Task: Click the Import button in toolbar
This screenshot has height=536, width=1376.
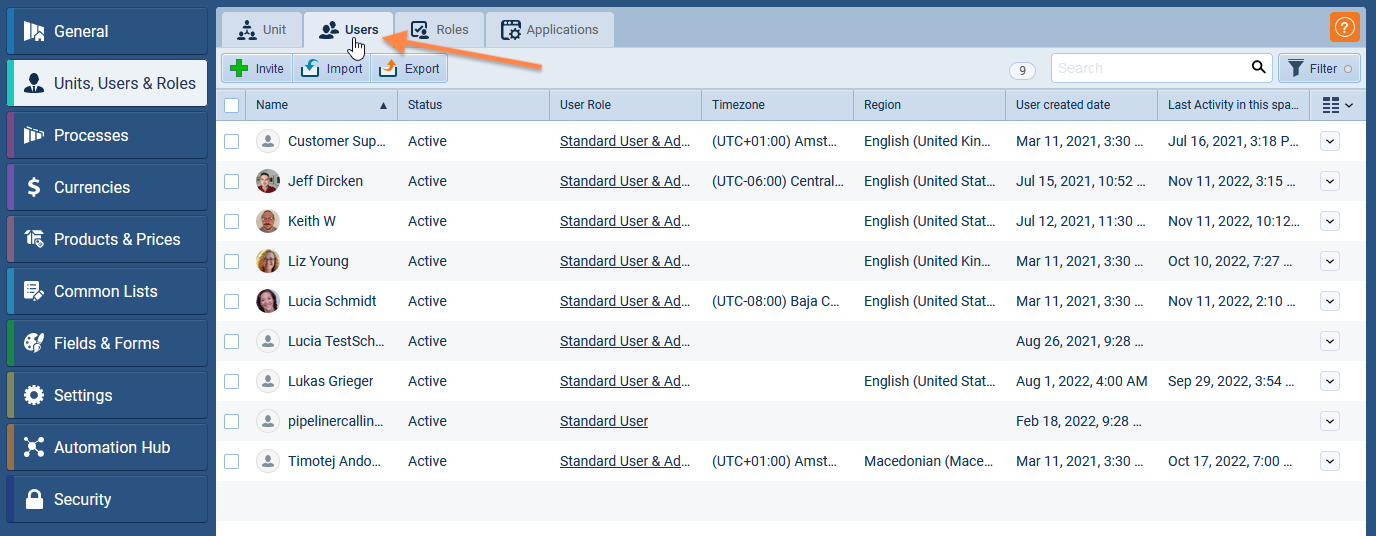Action: pyautogui.click(x=332, y=68)
